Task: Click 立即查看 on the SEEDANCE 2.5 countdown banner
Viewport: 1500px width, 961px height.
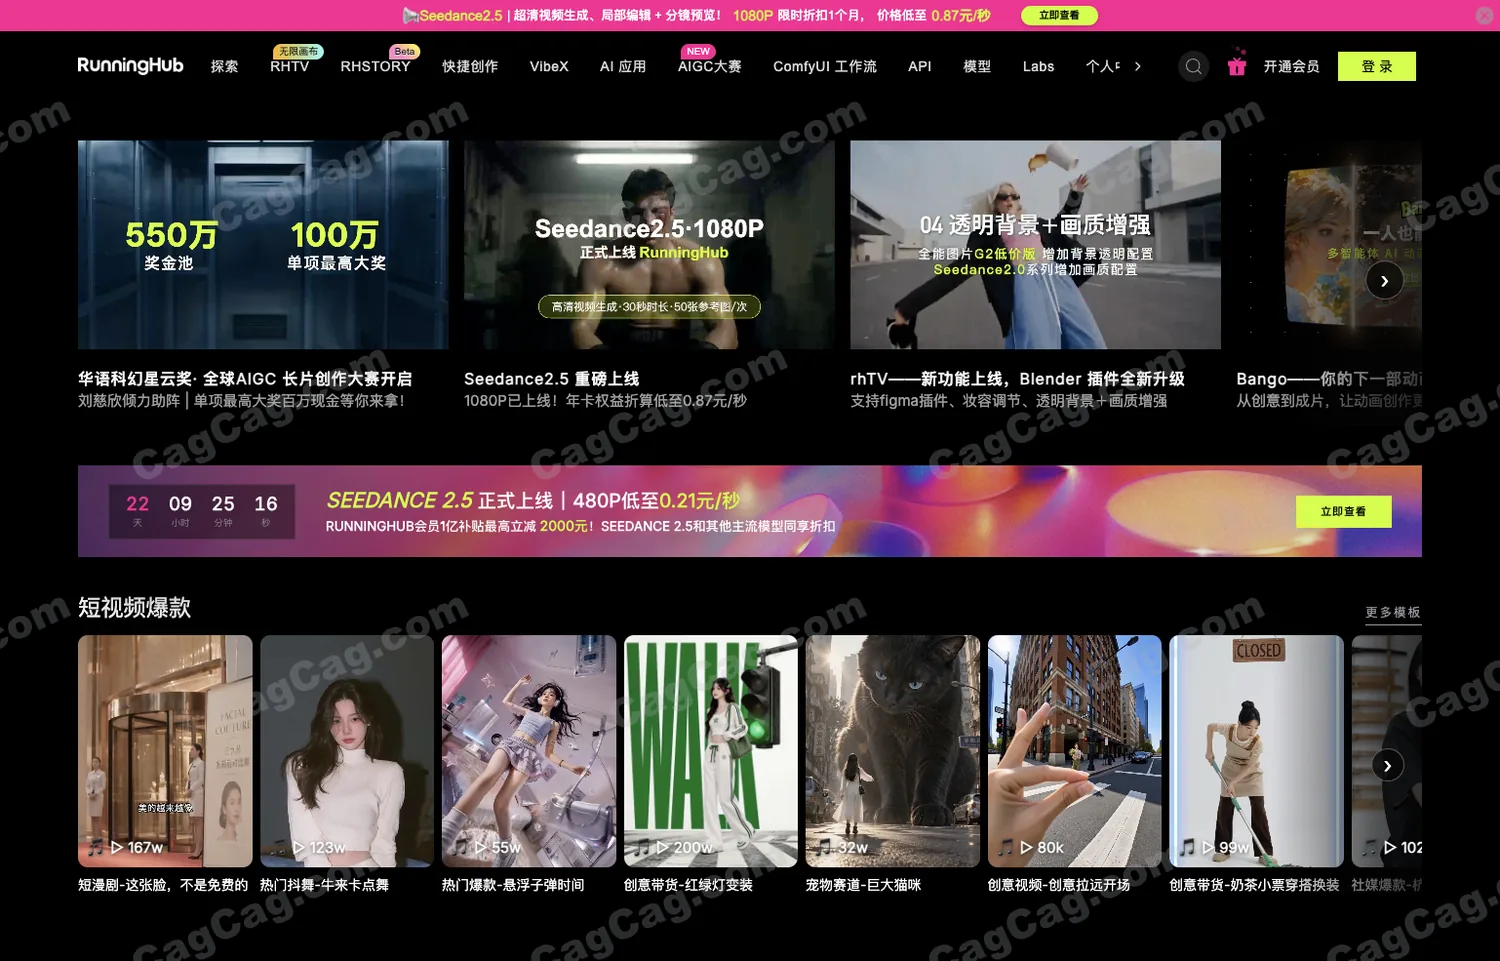Action: pyautogui.click(x=1343, y=511)
